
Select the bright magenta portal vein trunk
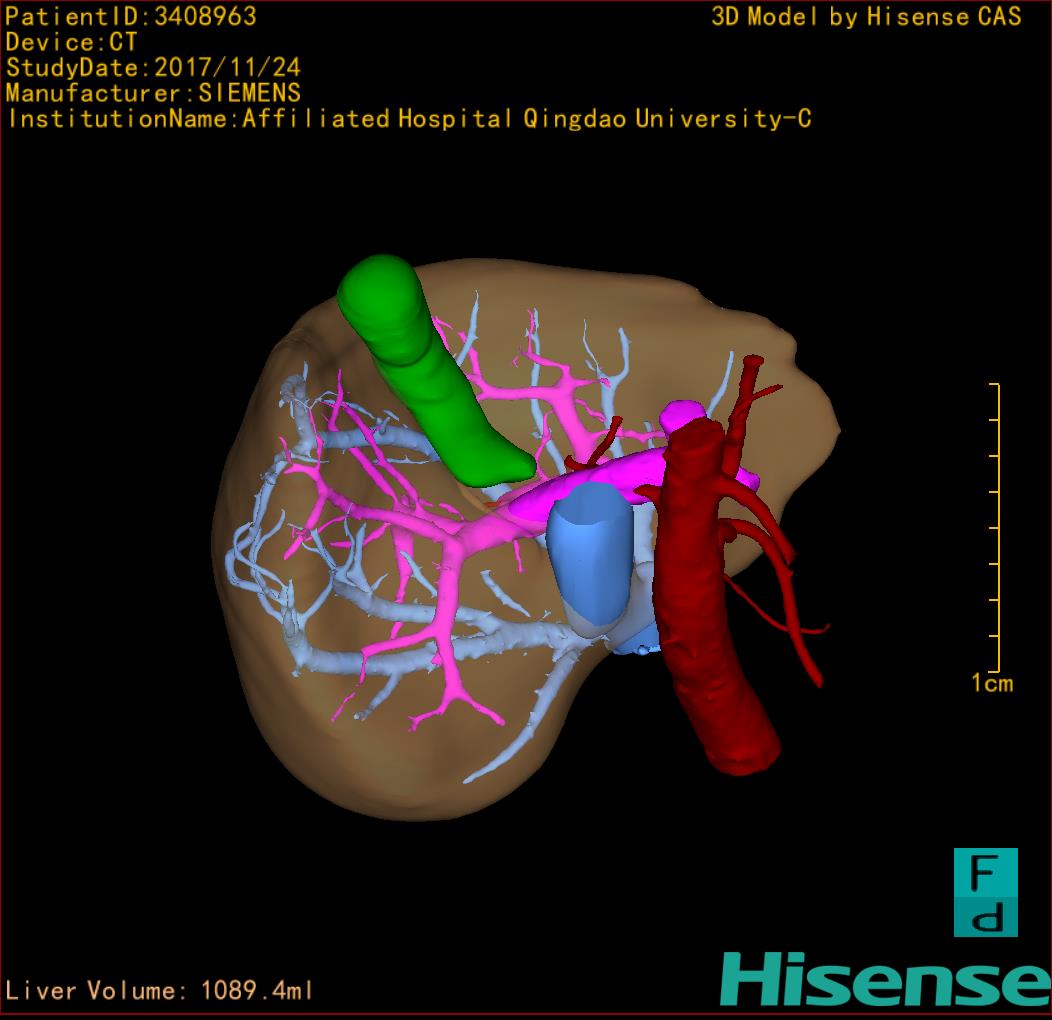(590, 485)
